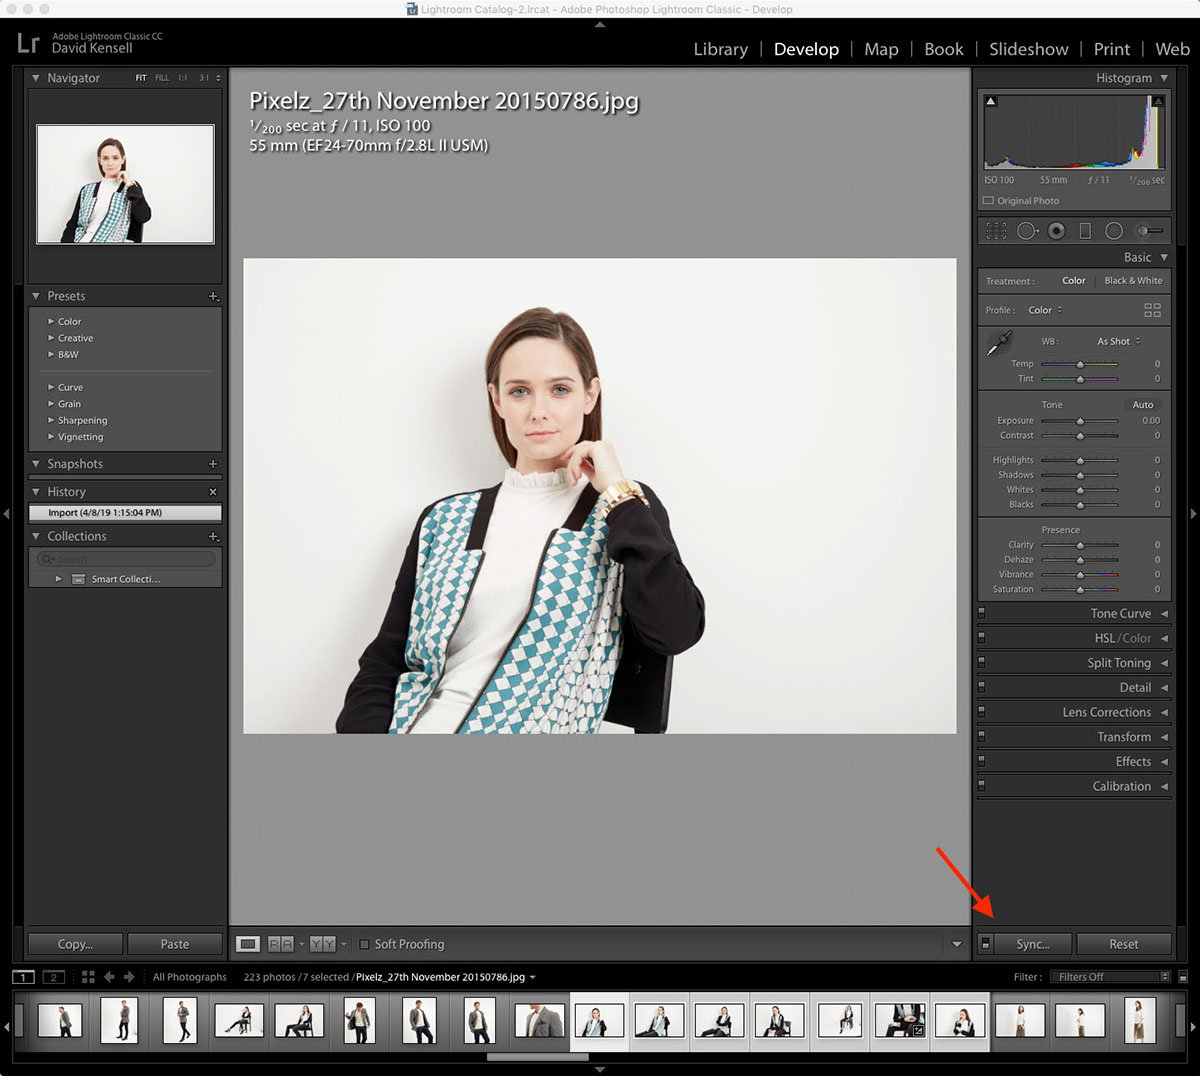The height and width of the screenshot is (1076, 1200).
Task: Click the Exposure slider handle
Action: click(x=1080, y=421)
